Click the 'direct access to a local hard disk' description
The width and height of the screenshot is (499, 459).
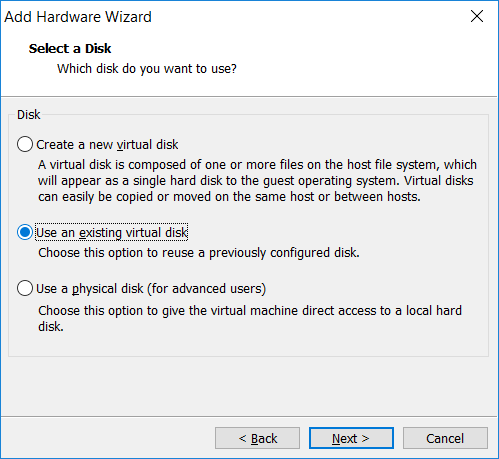[x=250, y=319]
